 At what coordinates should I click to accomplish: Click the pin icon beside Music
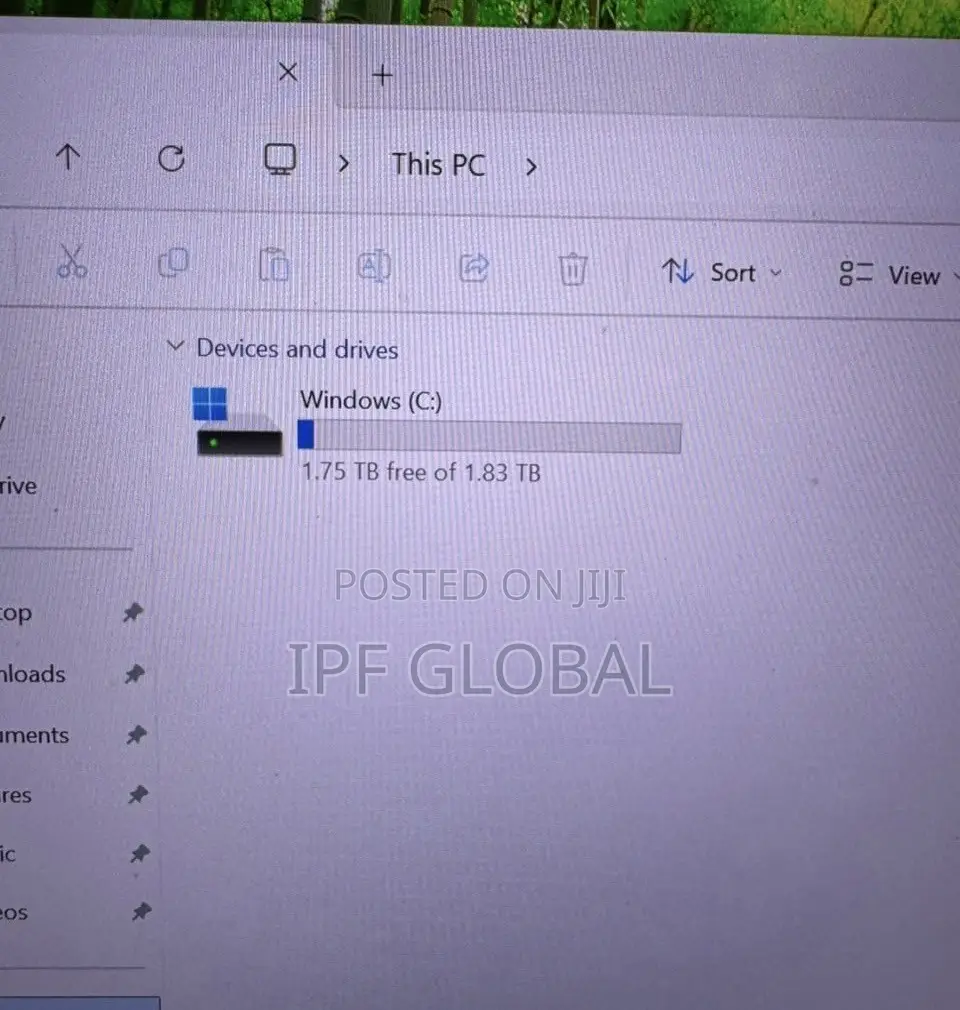pyautogui.click(x=140, y=853)
